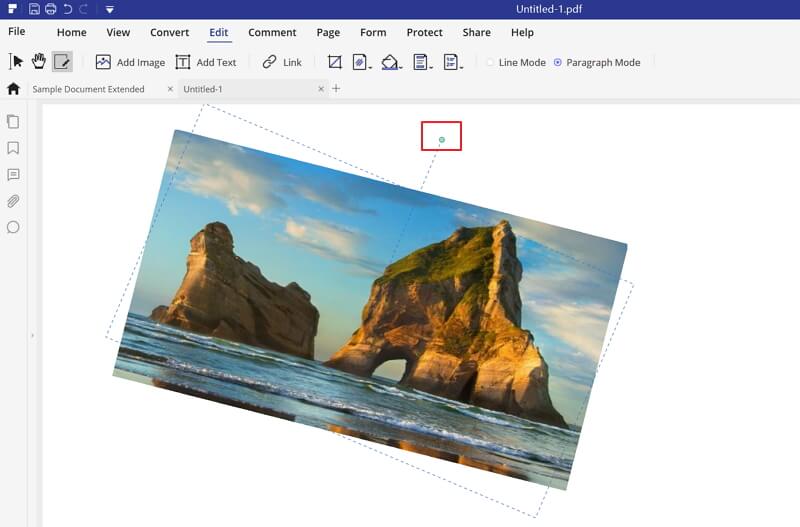Switch to the View tab
The height and width of the screenshot is (527, 800).
click(x=118, y=32)
